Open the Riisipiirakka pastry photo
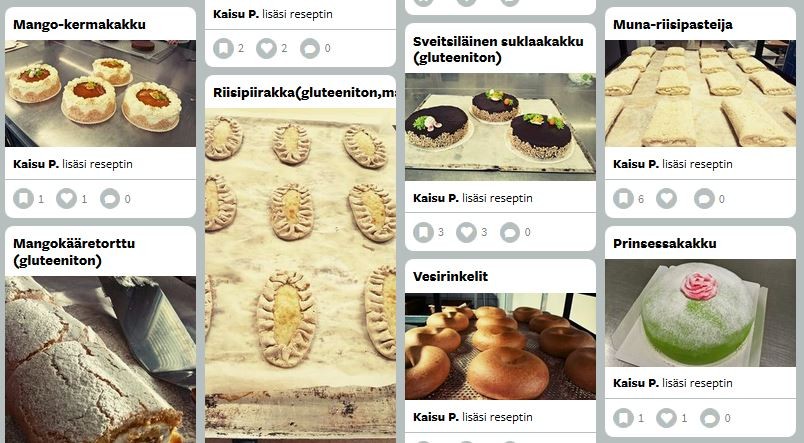The width and height of the screenshot is (804, 443). click(x=300, y=274)
